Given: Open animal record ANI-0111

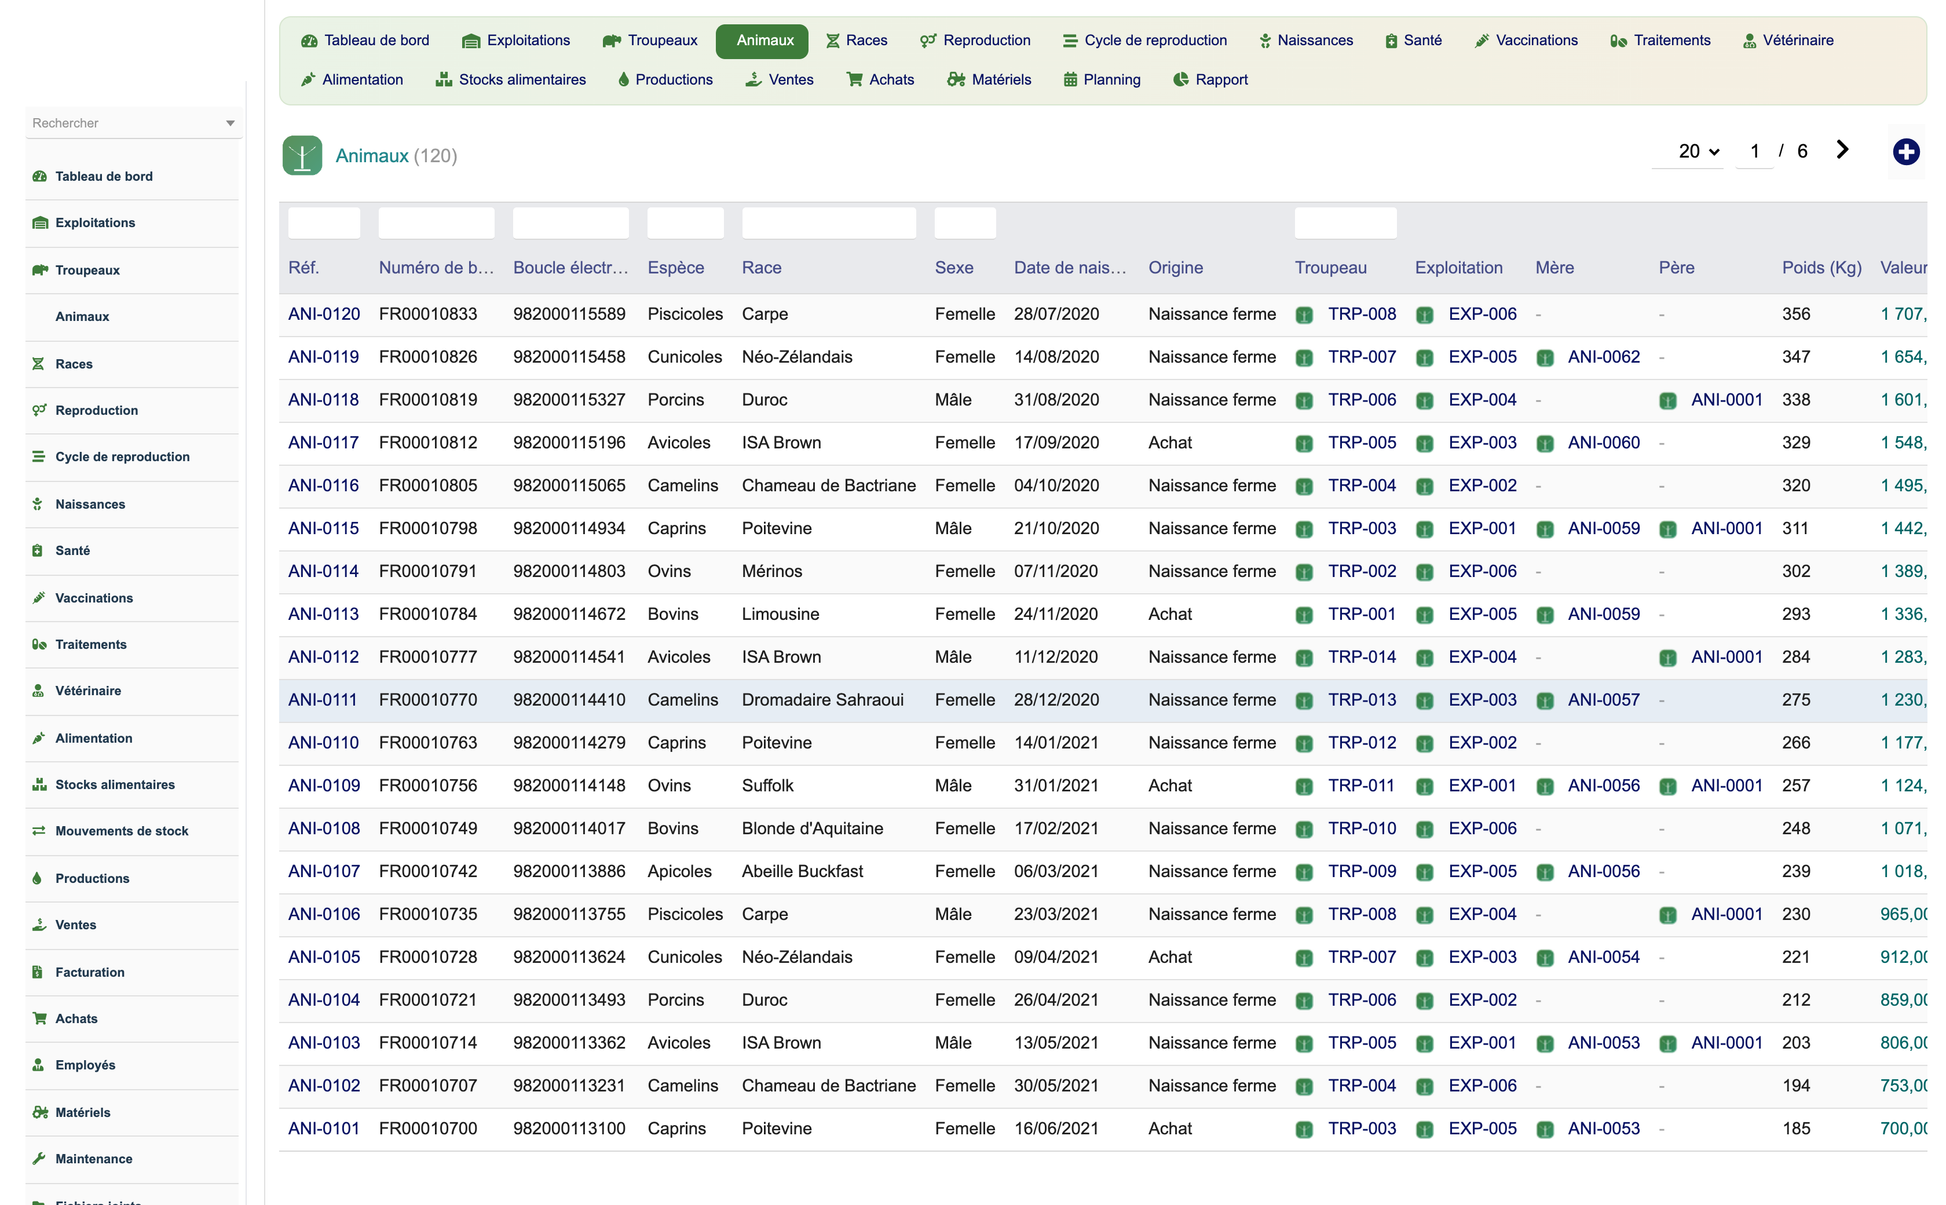Looking at the screenshot, I should tap(323, 700).
